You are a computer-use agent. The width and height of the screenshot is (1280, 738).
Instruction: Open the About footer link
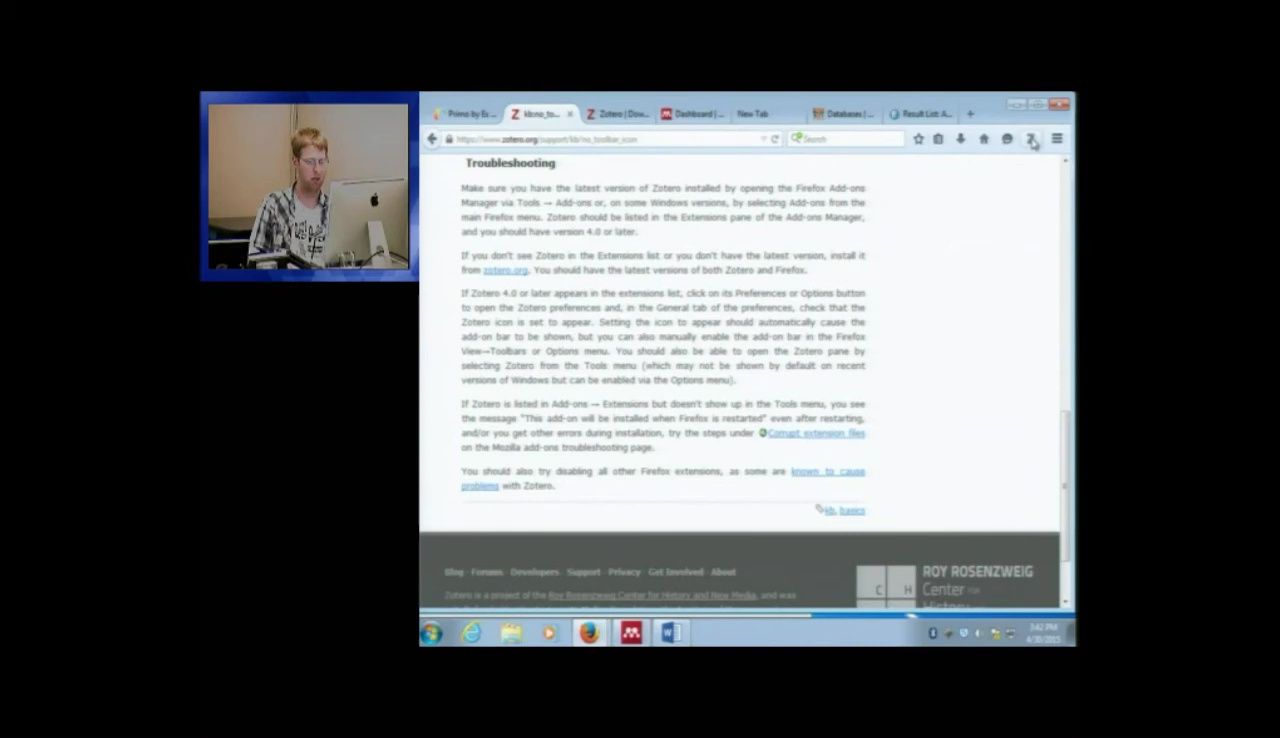tap(723, 572)
